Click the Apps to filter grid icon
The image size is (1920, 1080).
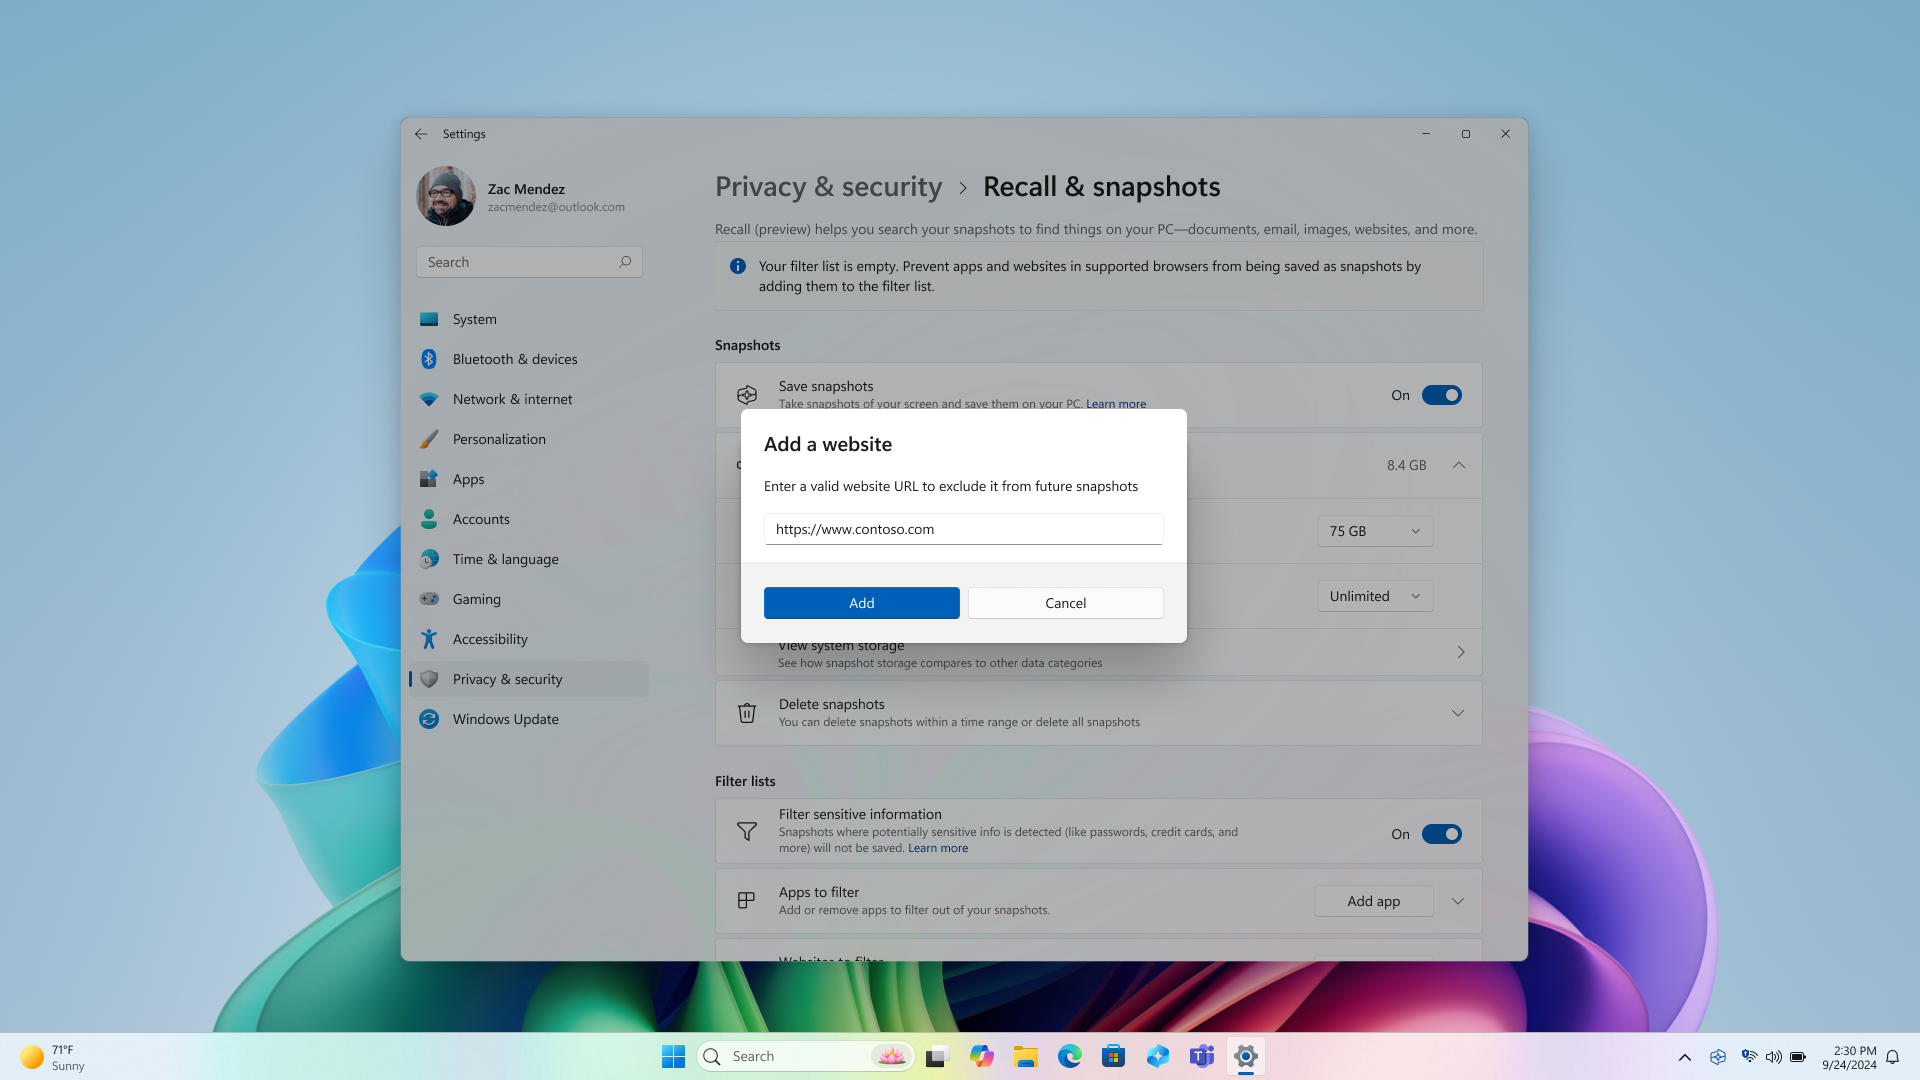745,899
